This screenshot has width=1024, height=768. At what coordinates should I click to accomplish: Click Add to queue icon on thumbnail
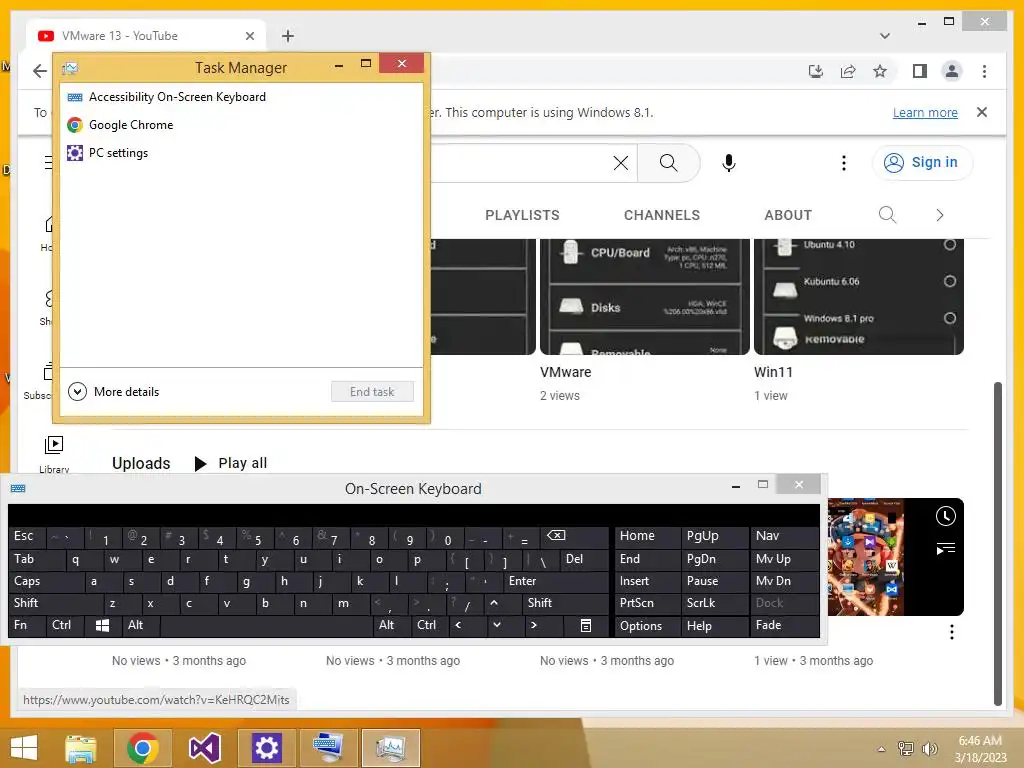946,549
